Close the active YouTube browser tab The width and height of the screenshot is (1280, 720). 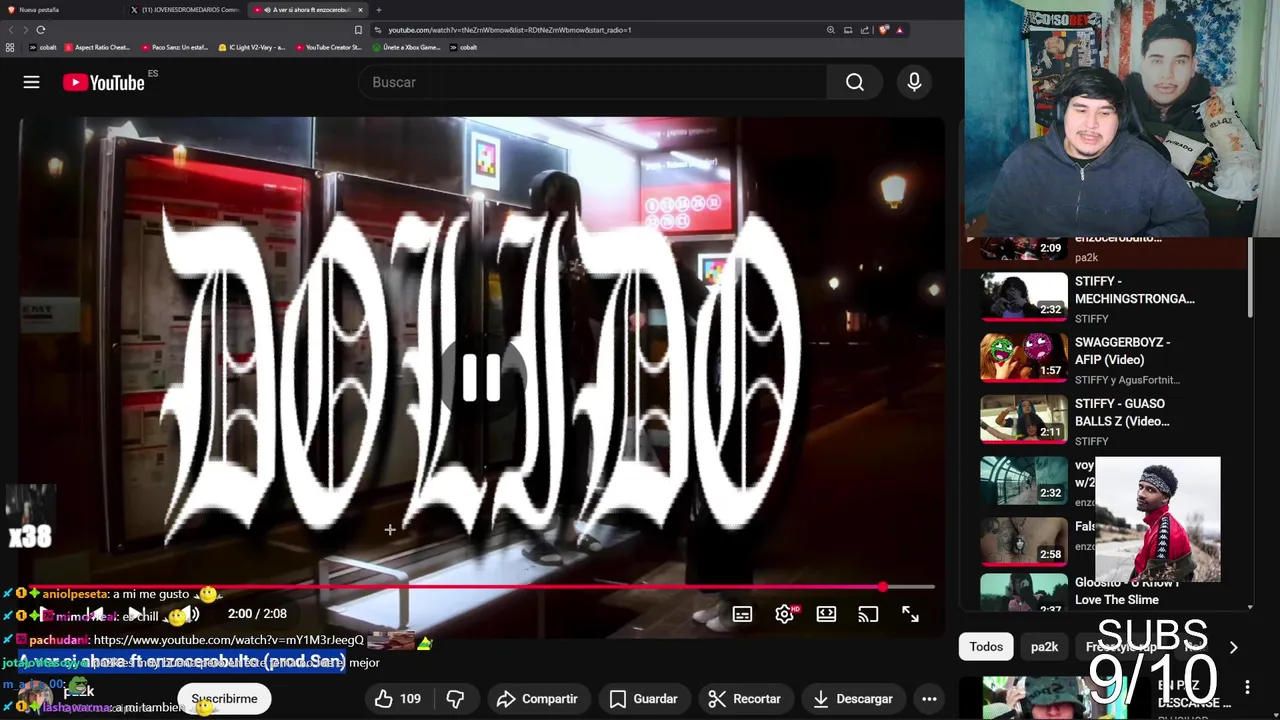click(x=360, y=9)
